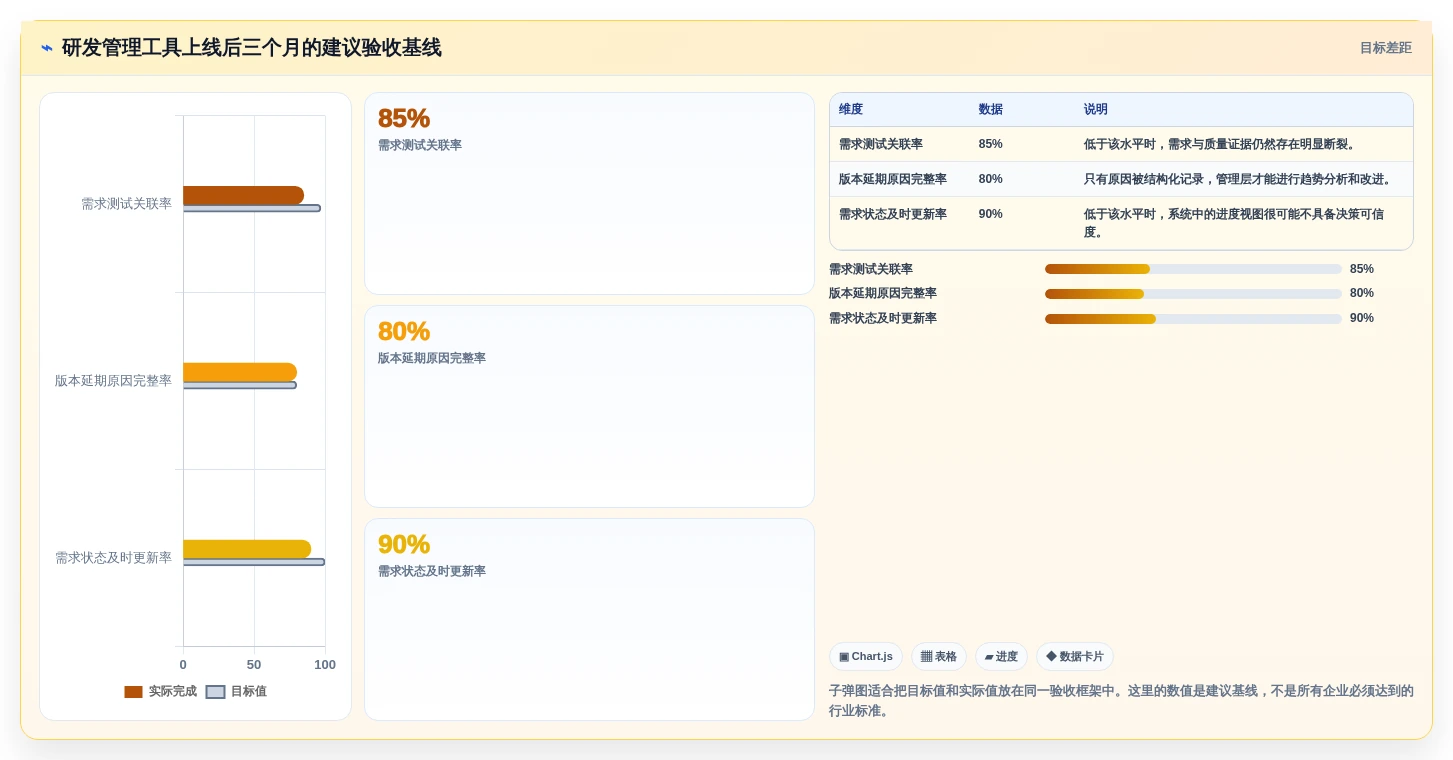The width and height of the screenshot is (1453, 760).
Task: Click the x-axis tick label 50
Action: click(x=254, y=665)
